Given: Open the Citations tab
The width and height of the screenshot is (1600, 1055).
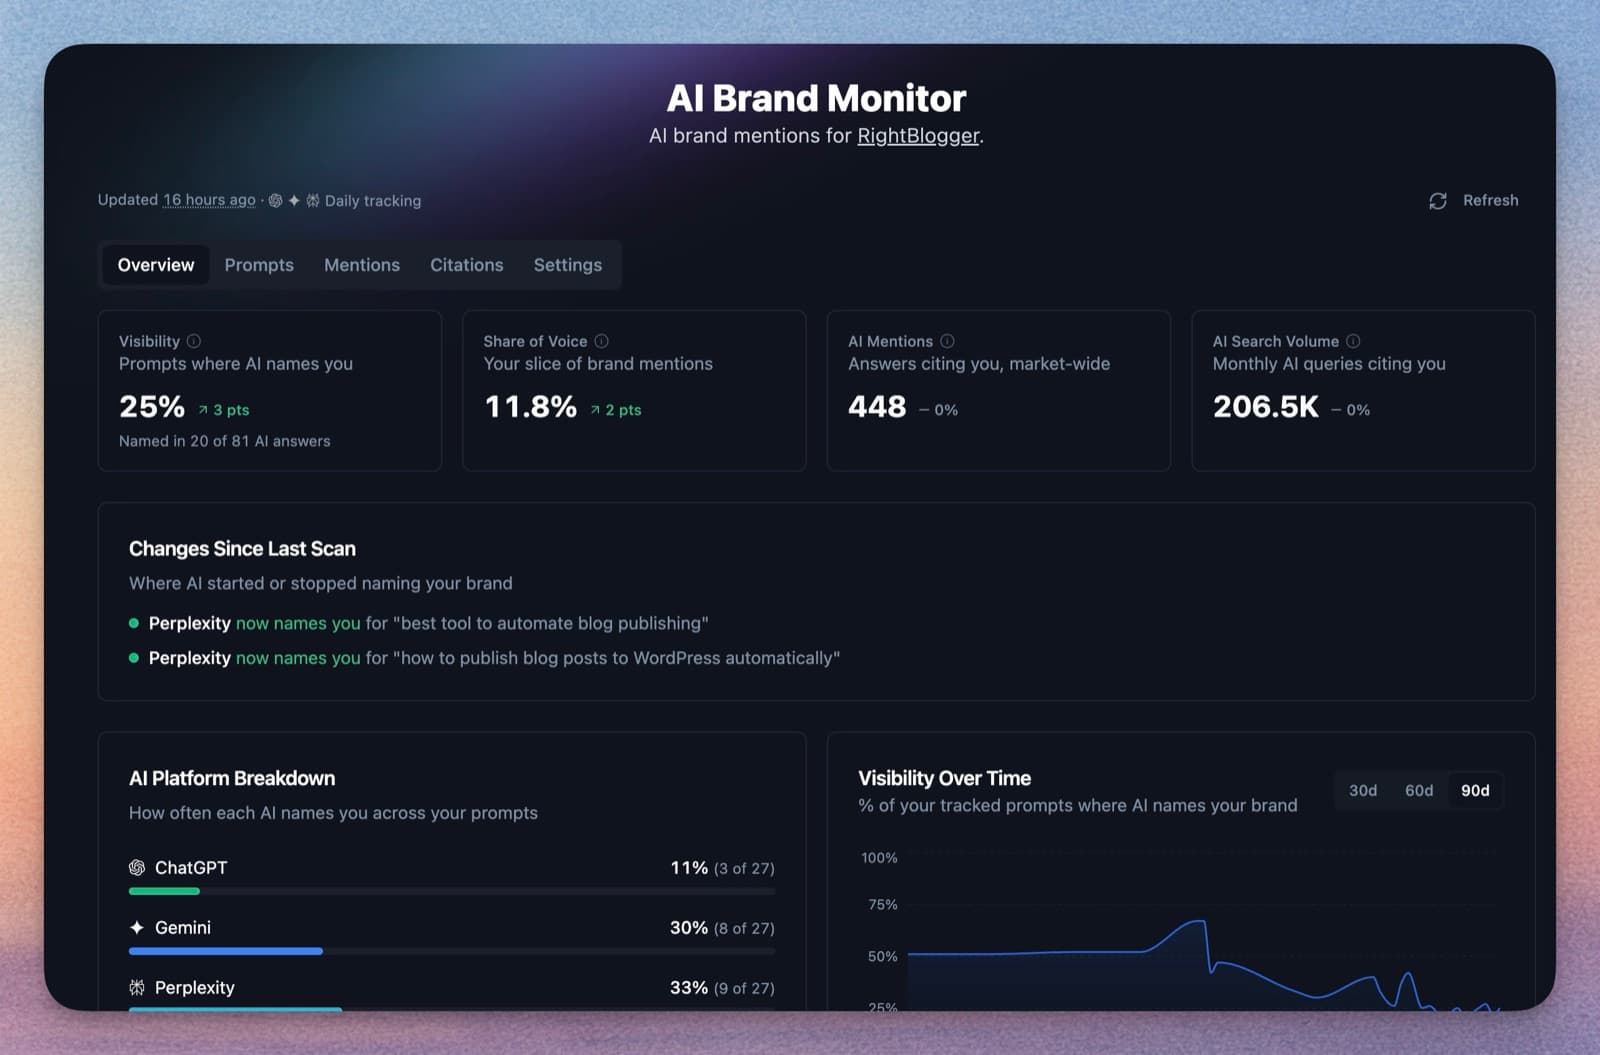Looking at the screenshot, I should click(467, 265).
